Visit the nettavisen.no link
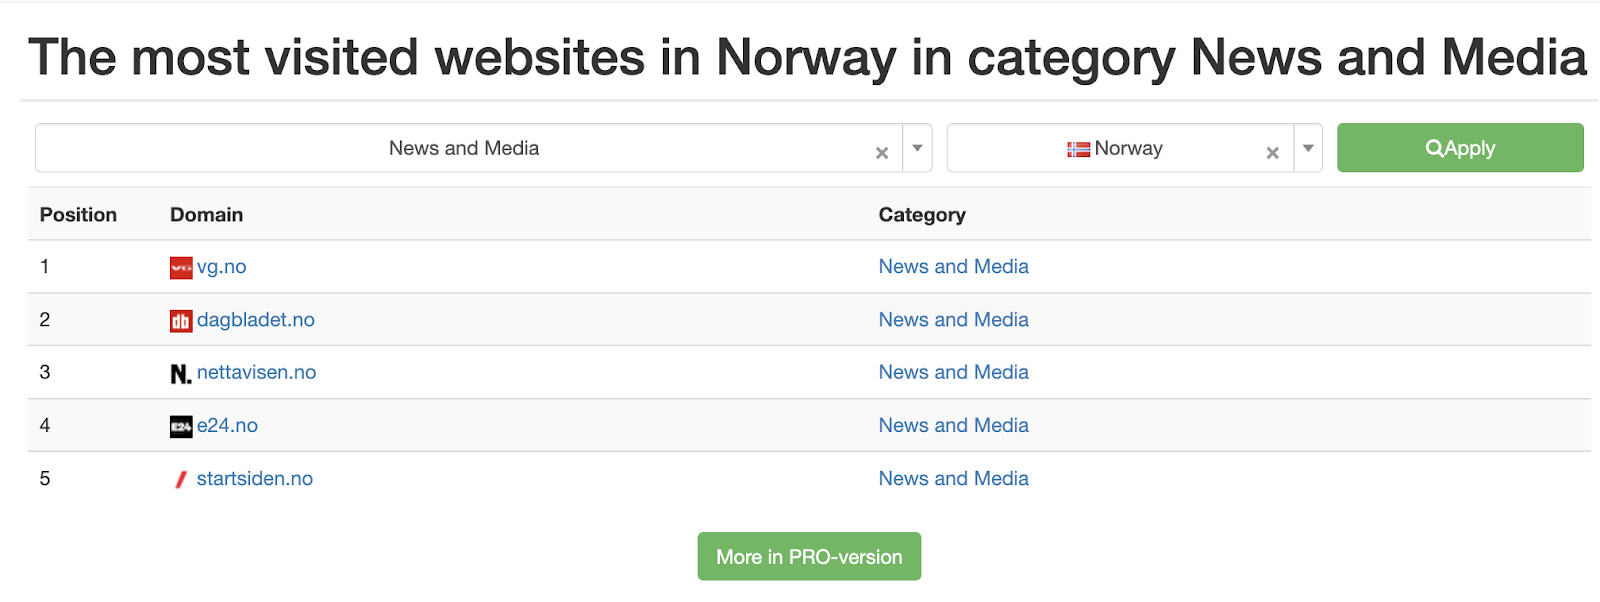Viewport: 1600px width, 602px height. [x=257, y=372]
